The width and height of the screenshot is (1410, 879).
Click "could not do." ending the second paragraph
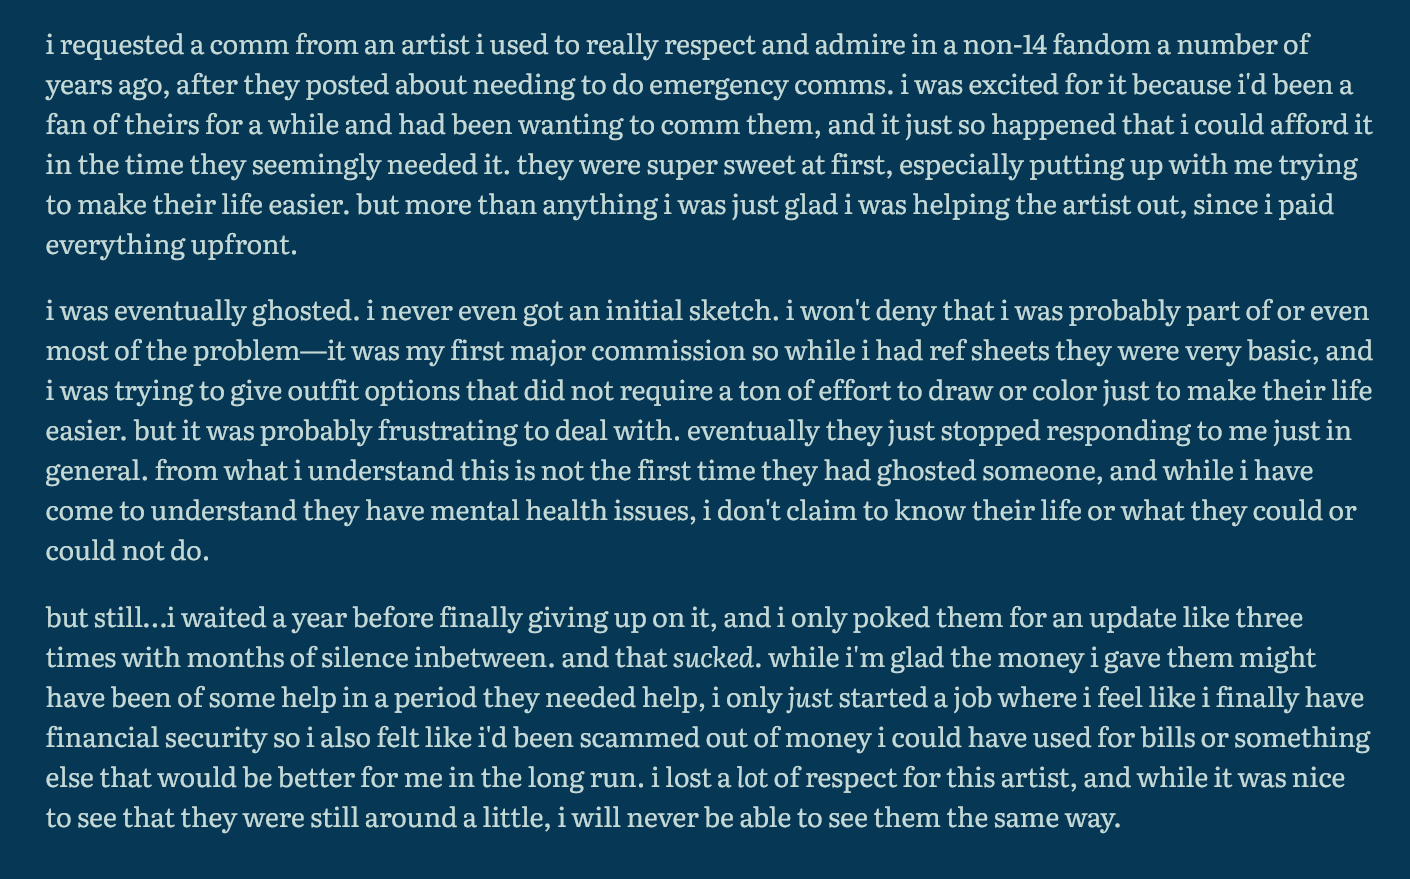coord(127,551)
